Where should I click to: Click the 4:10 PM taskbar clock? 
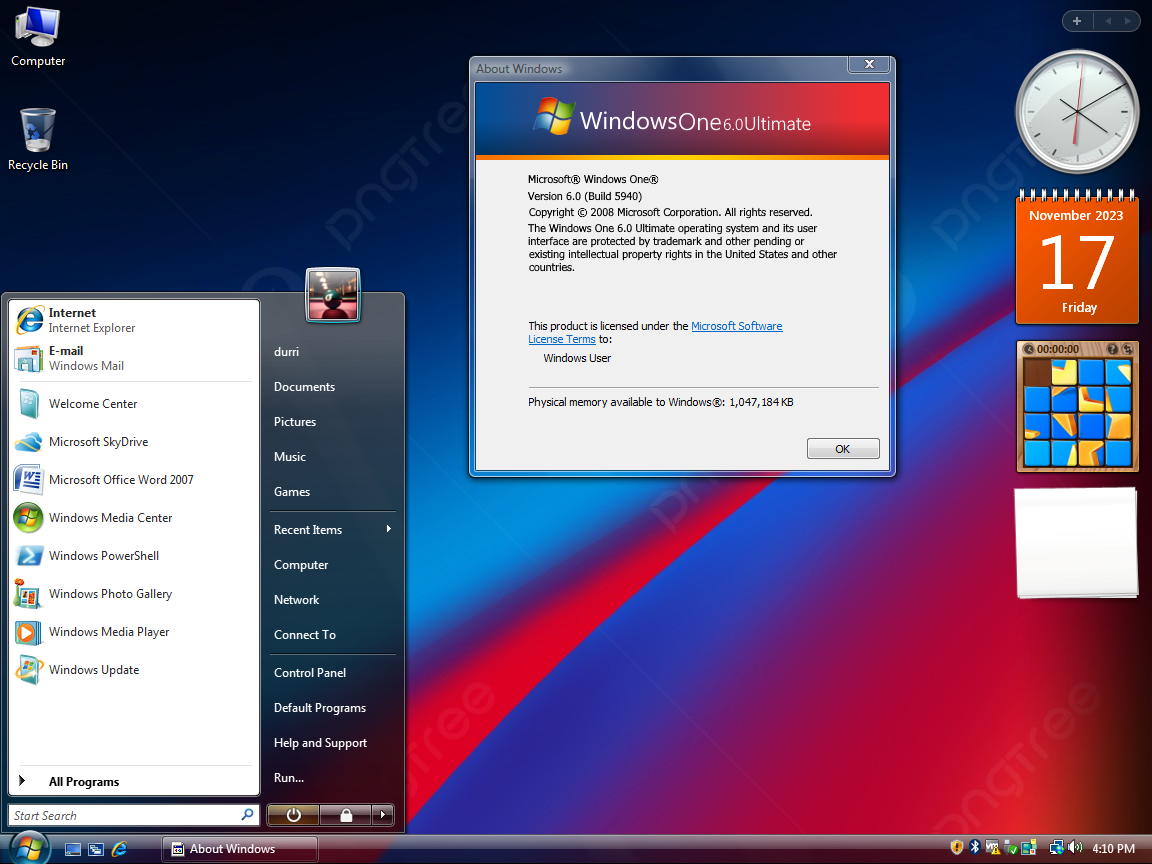pos(1114,849)
